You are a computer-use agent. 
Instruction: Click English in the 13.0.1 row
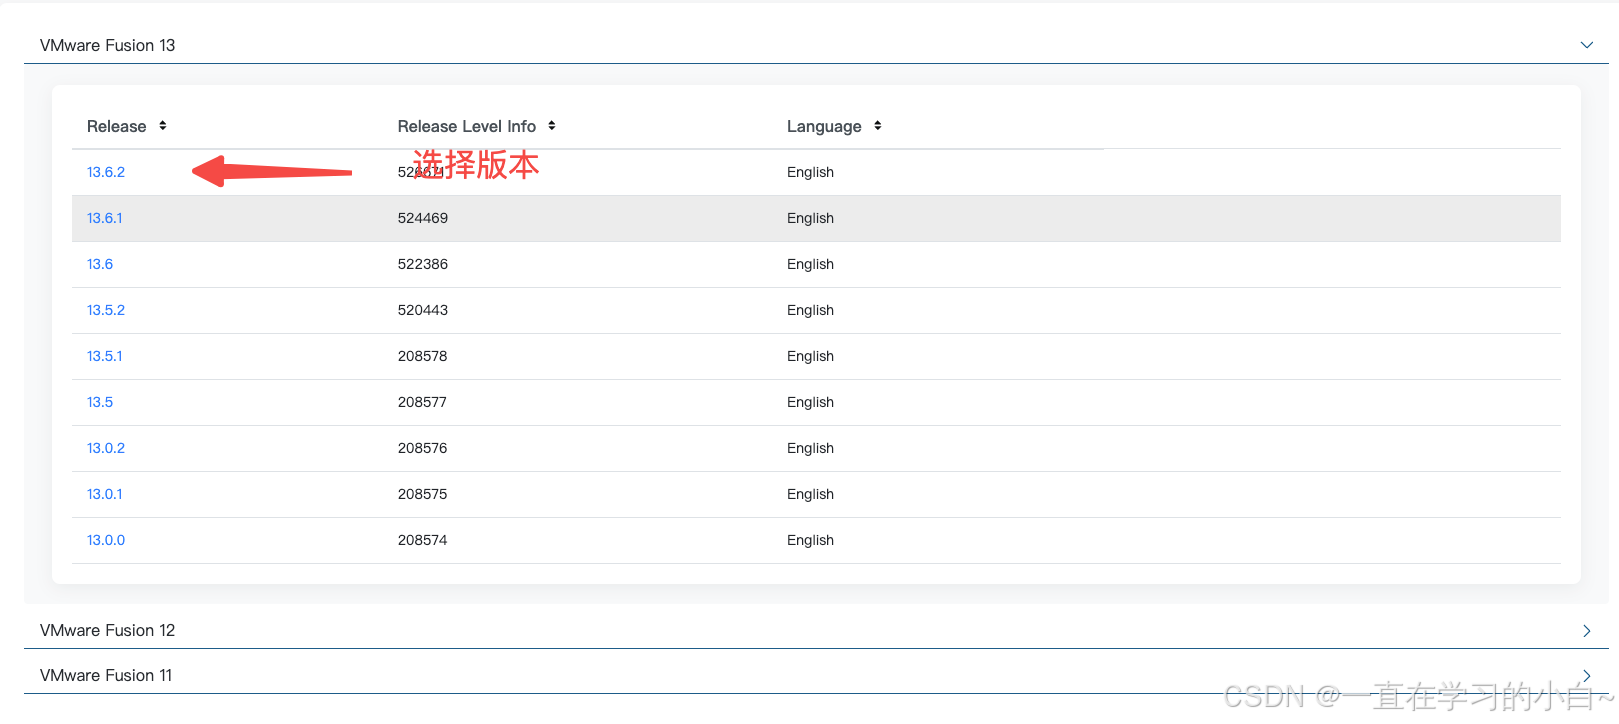(x=810, y=494)
